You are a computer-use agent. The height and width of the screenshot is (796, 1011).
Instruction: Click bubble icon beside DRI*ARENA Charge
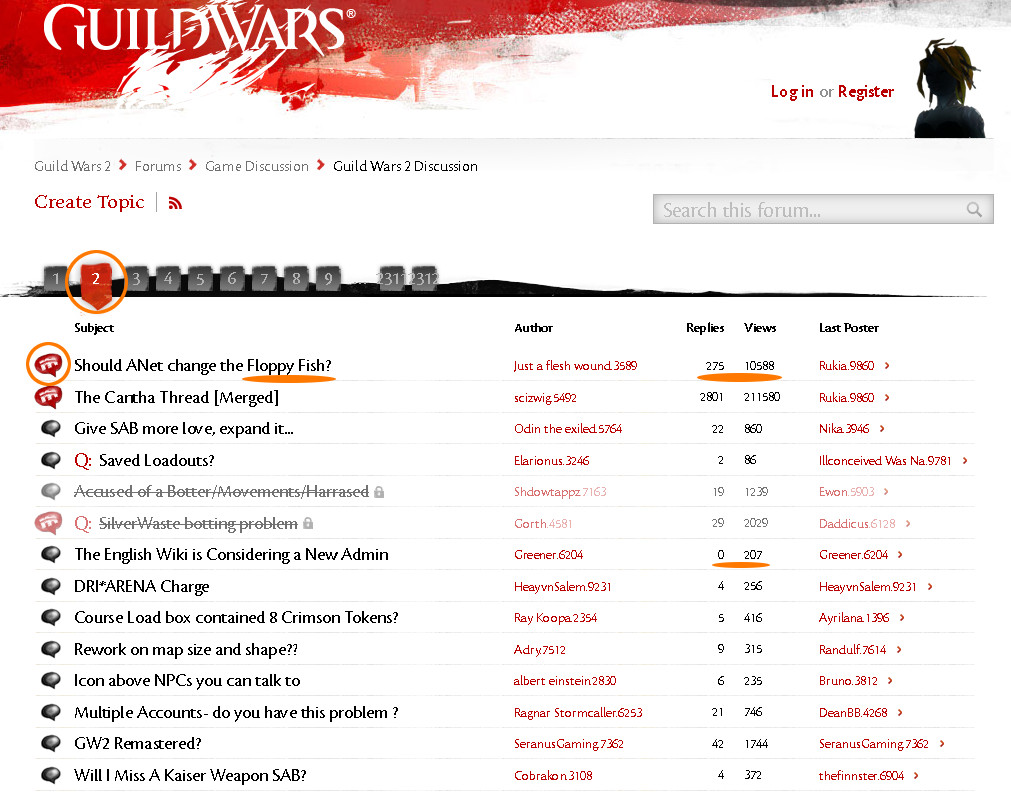[x=50, y=586]
